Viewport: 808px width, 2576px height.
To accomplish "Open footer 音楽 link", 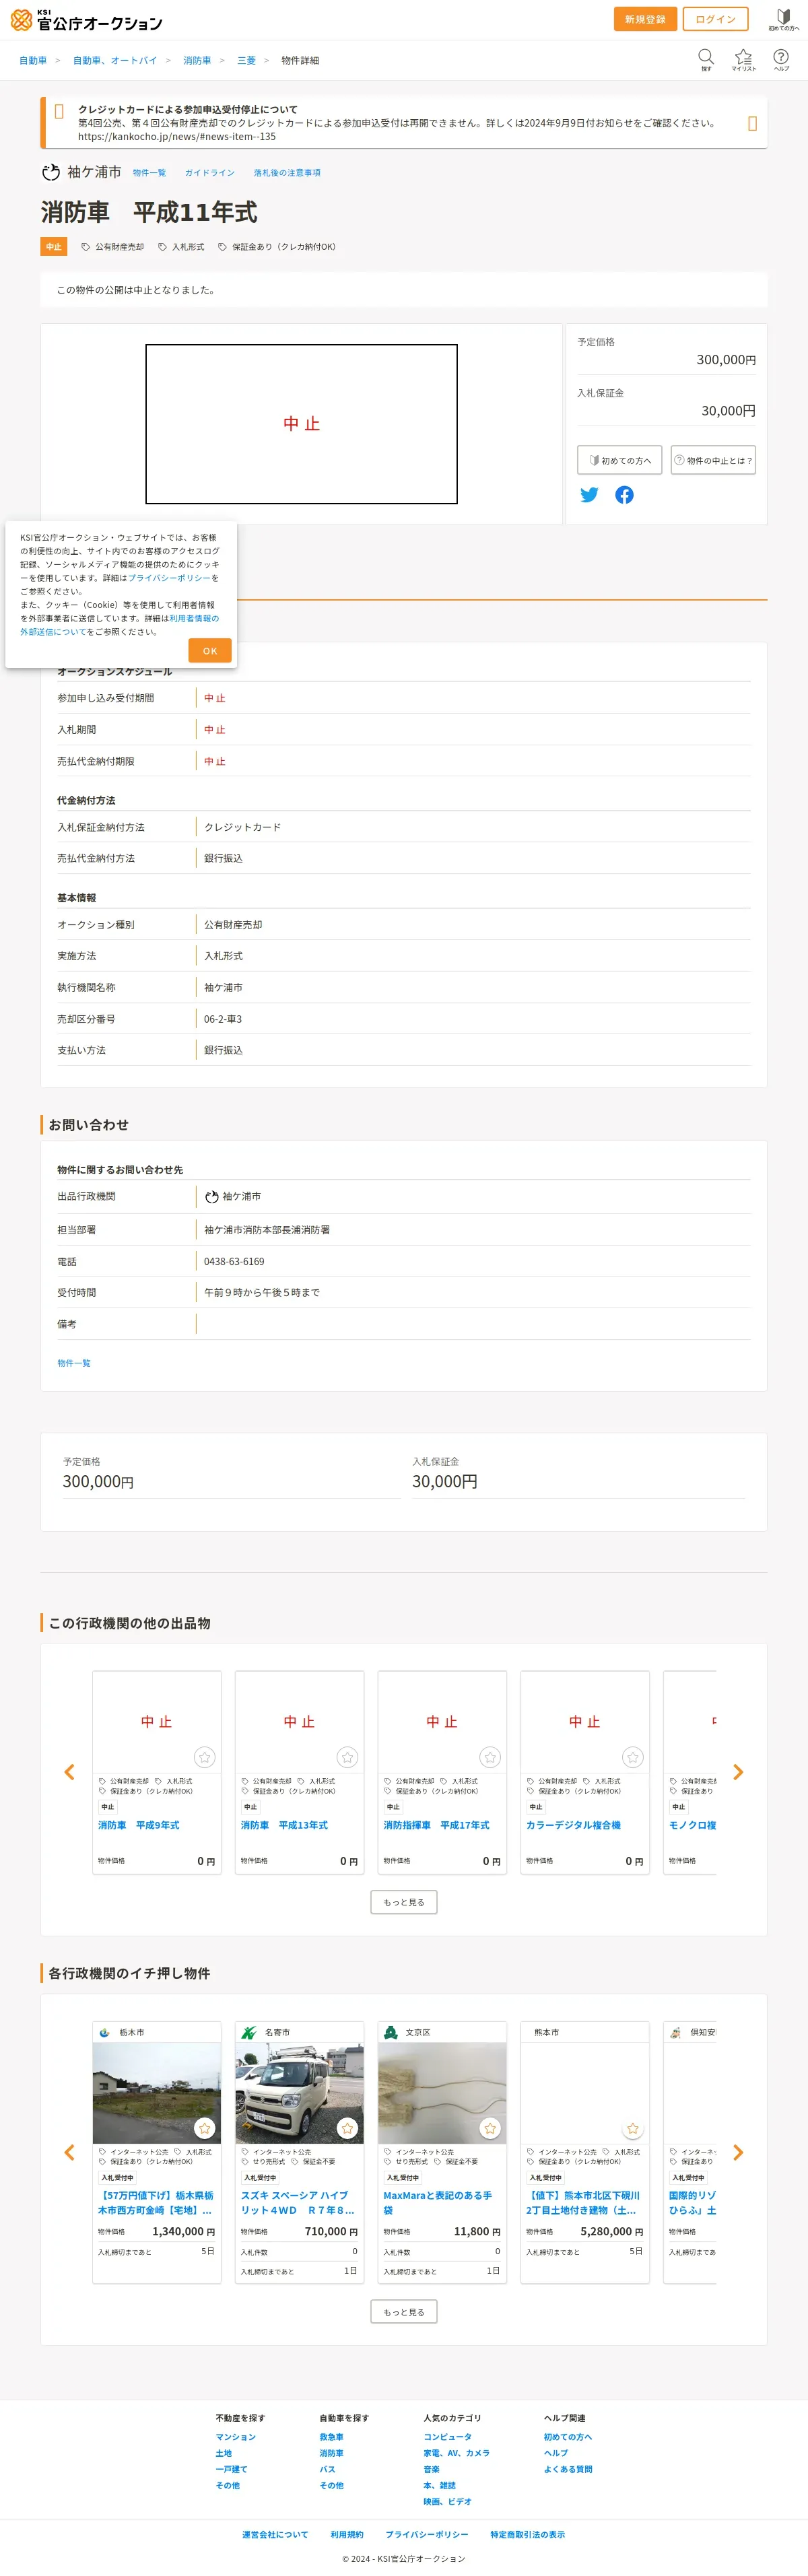I will click(432, 2469).
